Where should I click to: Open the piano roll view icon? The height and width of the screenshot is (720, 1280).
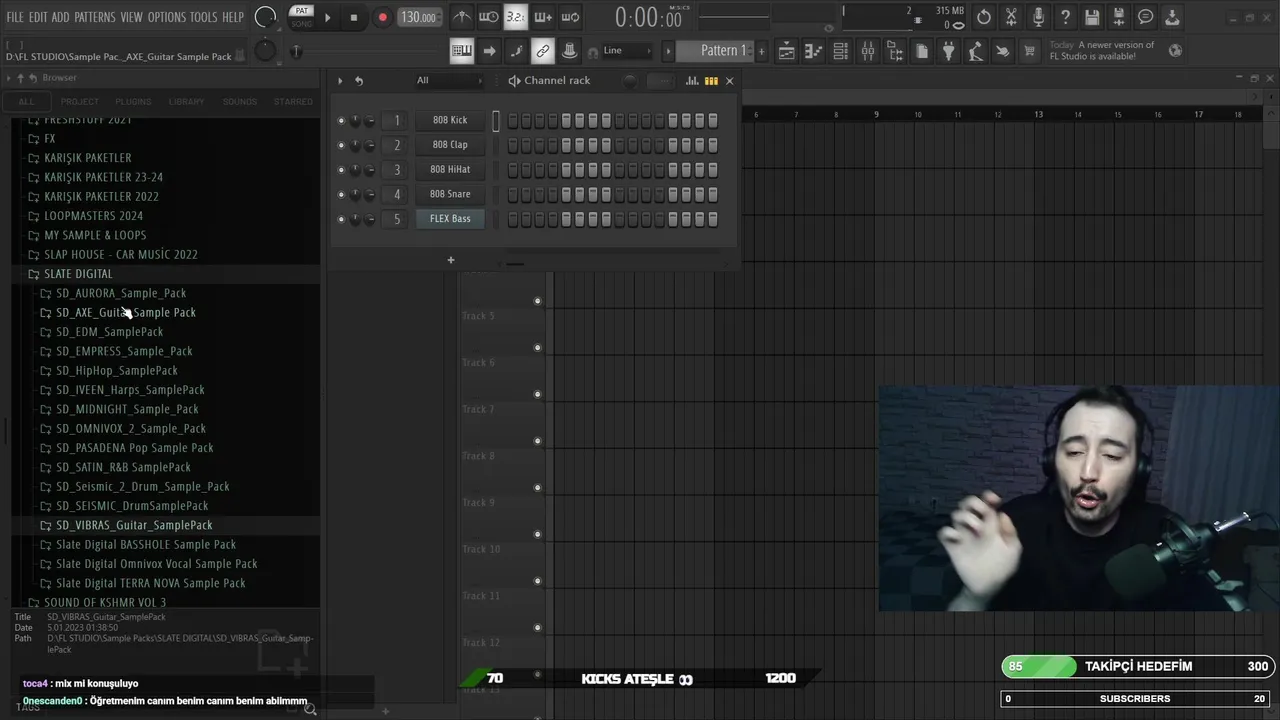814,51
